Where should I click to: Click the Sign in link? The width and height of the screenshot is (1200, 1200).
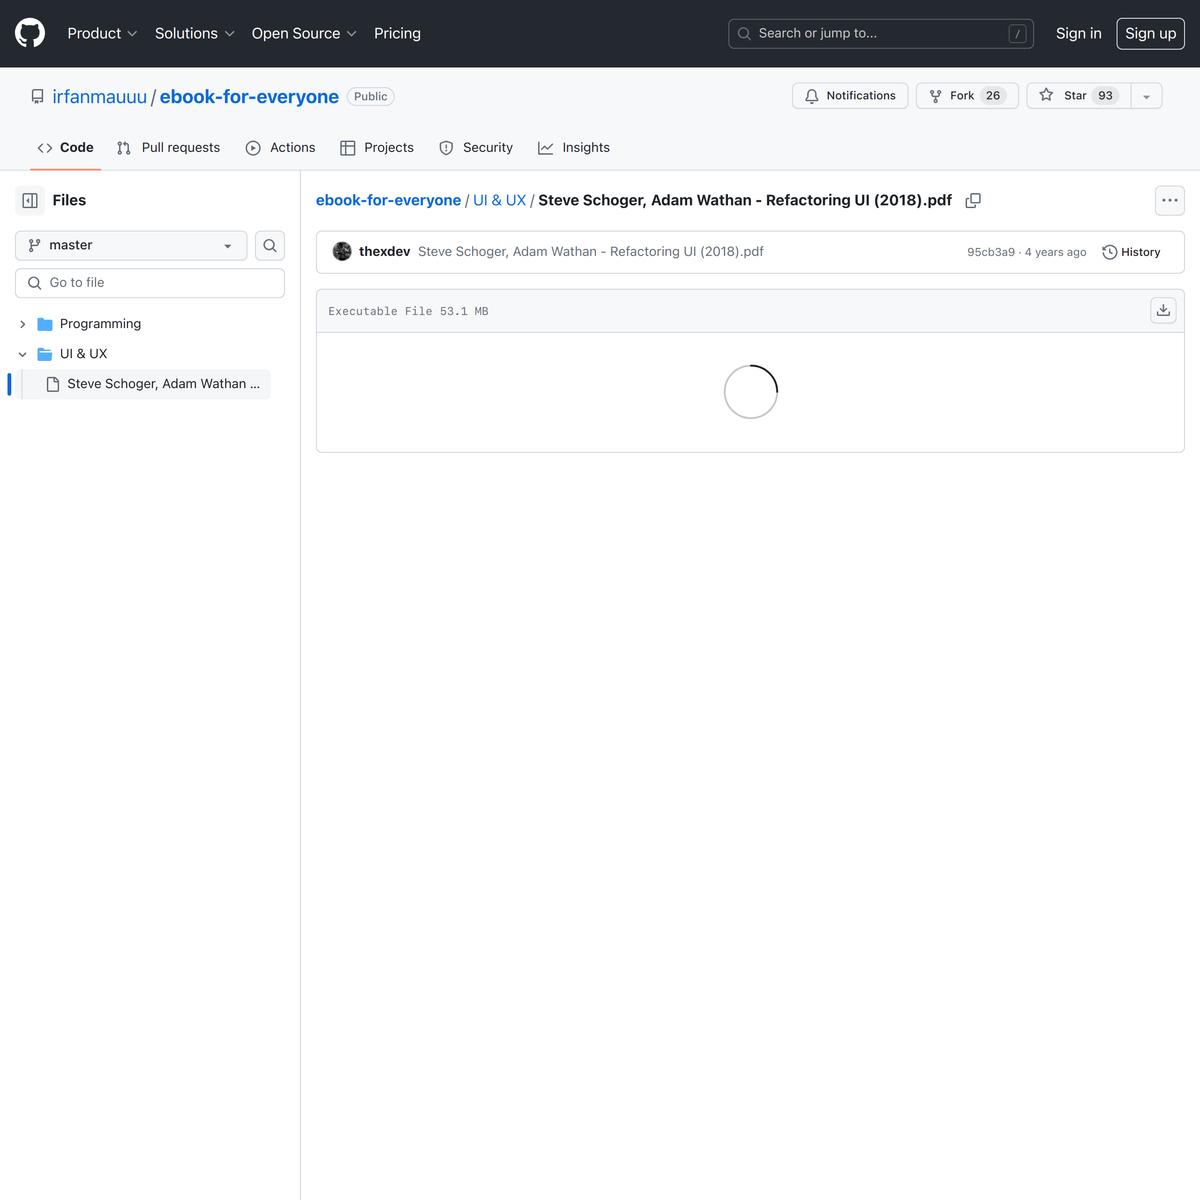pyautogui.click(x=1078, y=33)
